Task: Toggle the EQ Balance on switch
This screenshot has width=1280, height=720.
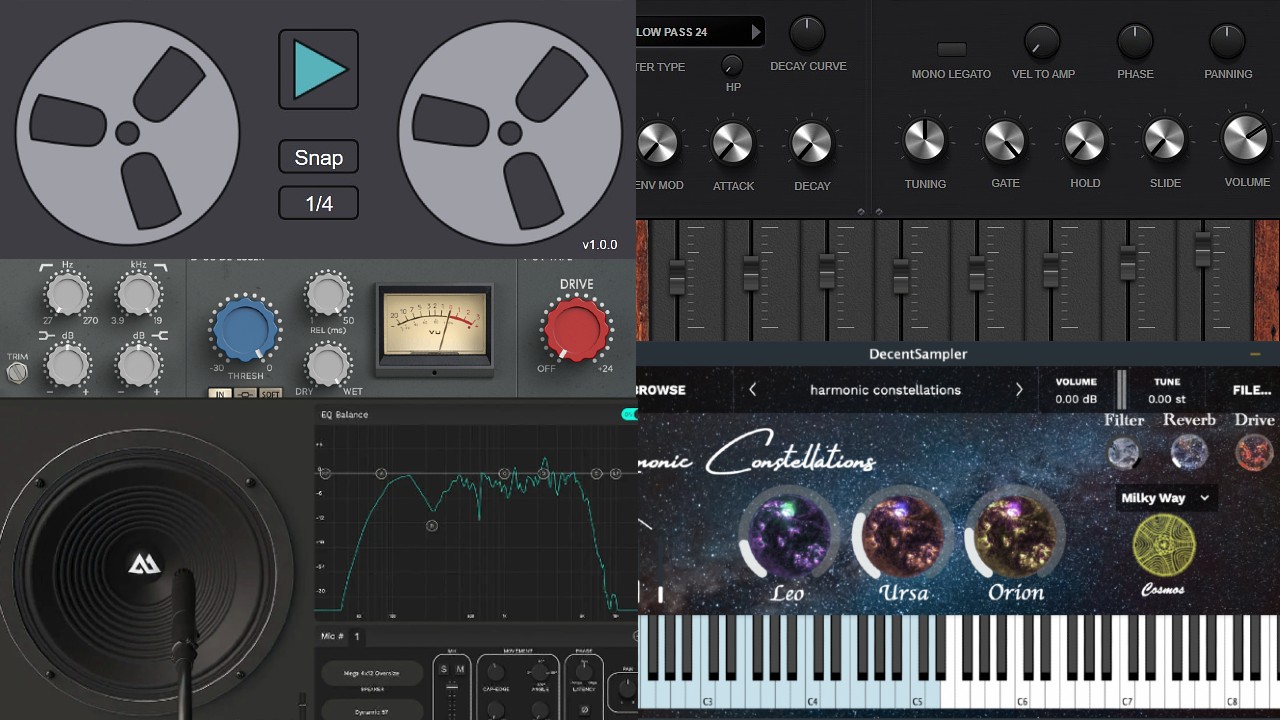Action: (629, 414)
